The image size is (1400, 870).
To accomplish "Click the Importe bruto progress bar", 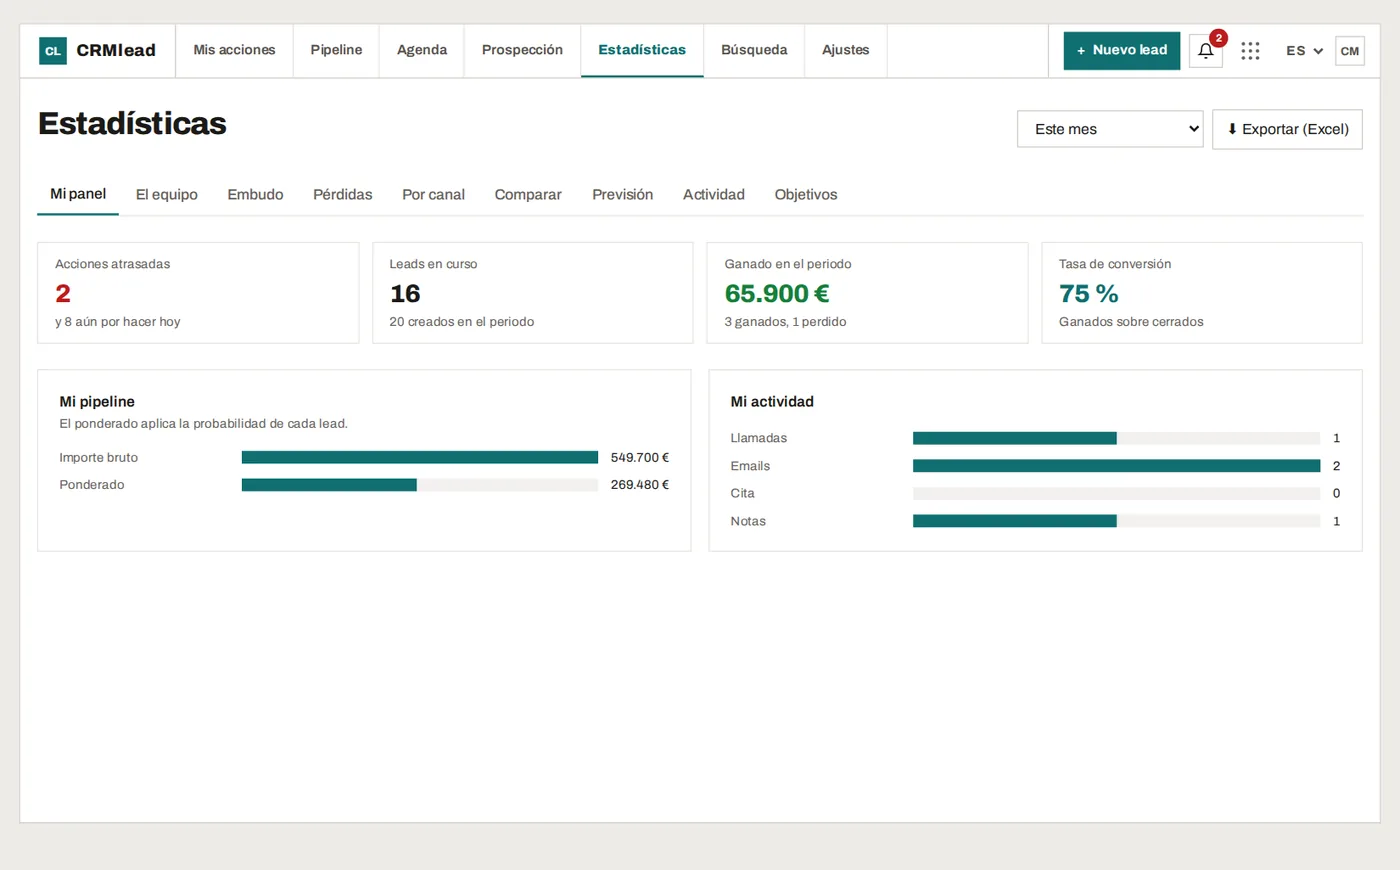I will tap(420, 457).
